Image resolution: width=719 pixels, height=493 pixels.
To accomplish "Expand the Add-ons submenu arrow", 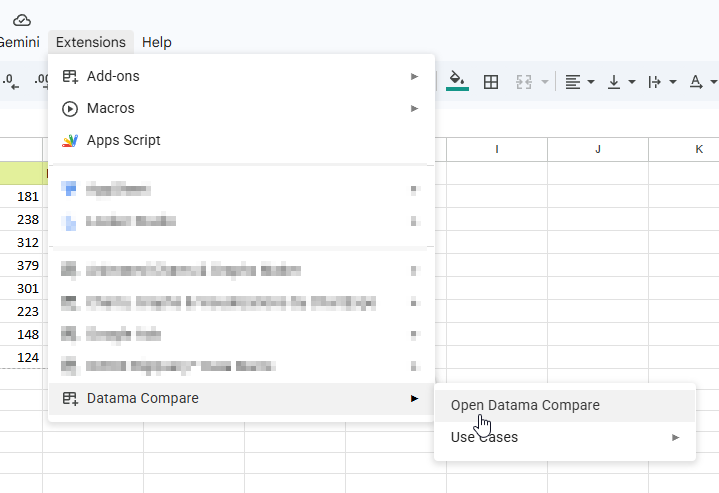I will [x=415, y=76].
